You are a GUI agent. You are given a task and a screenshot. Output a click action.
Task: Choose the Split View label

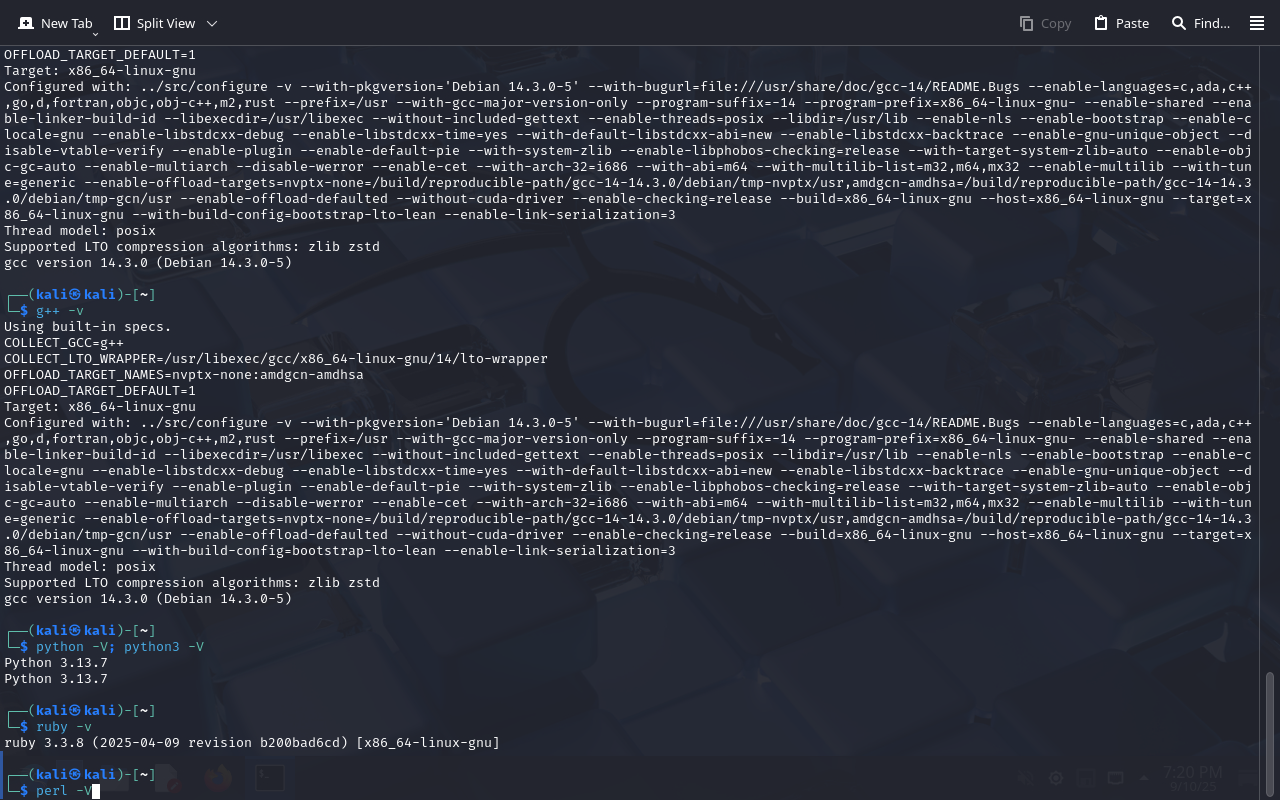[x=167, y=23]
